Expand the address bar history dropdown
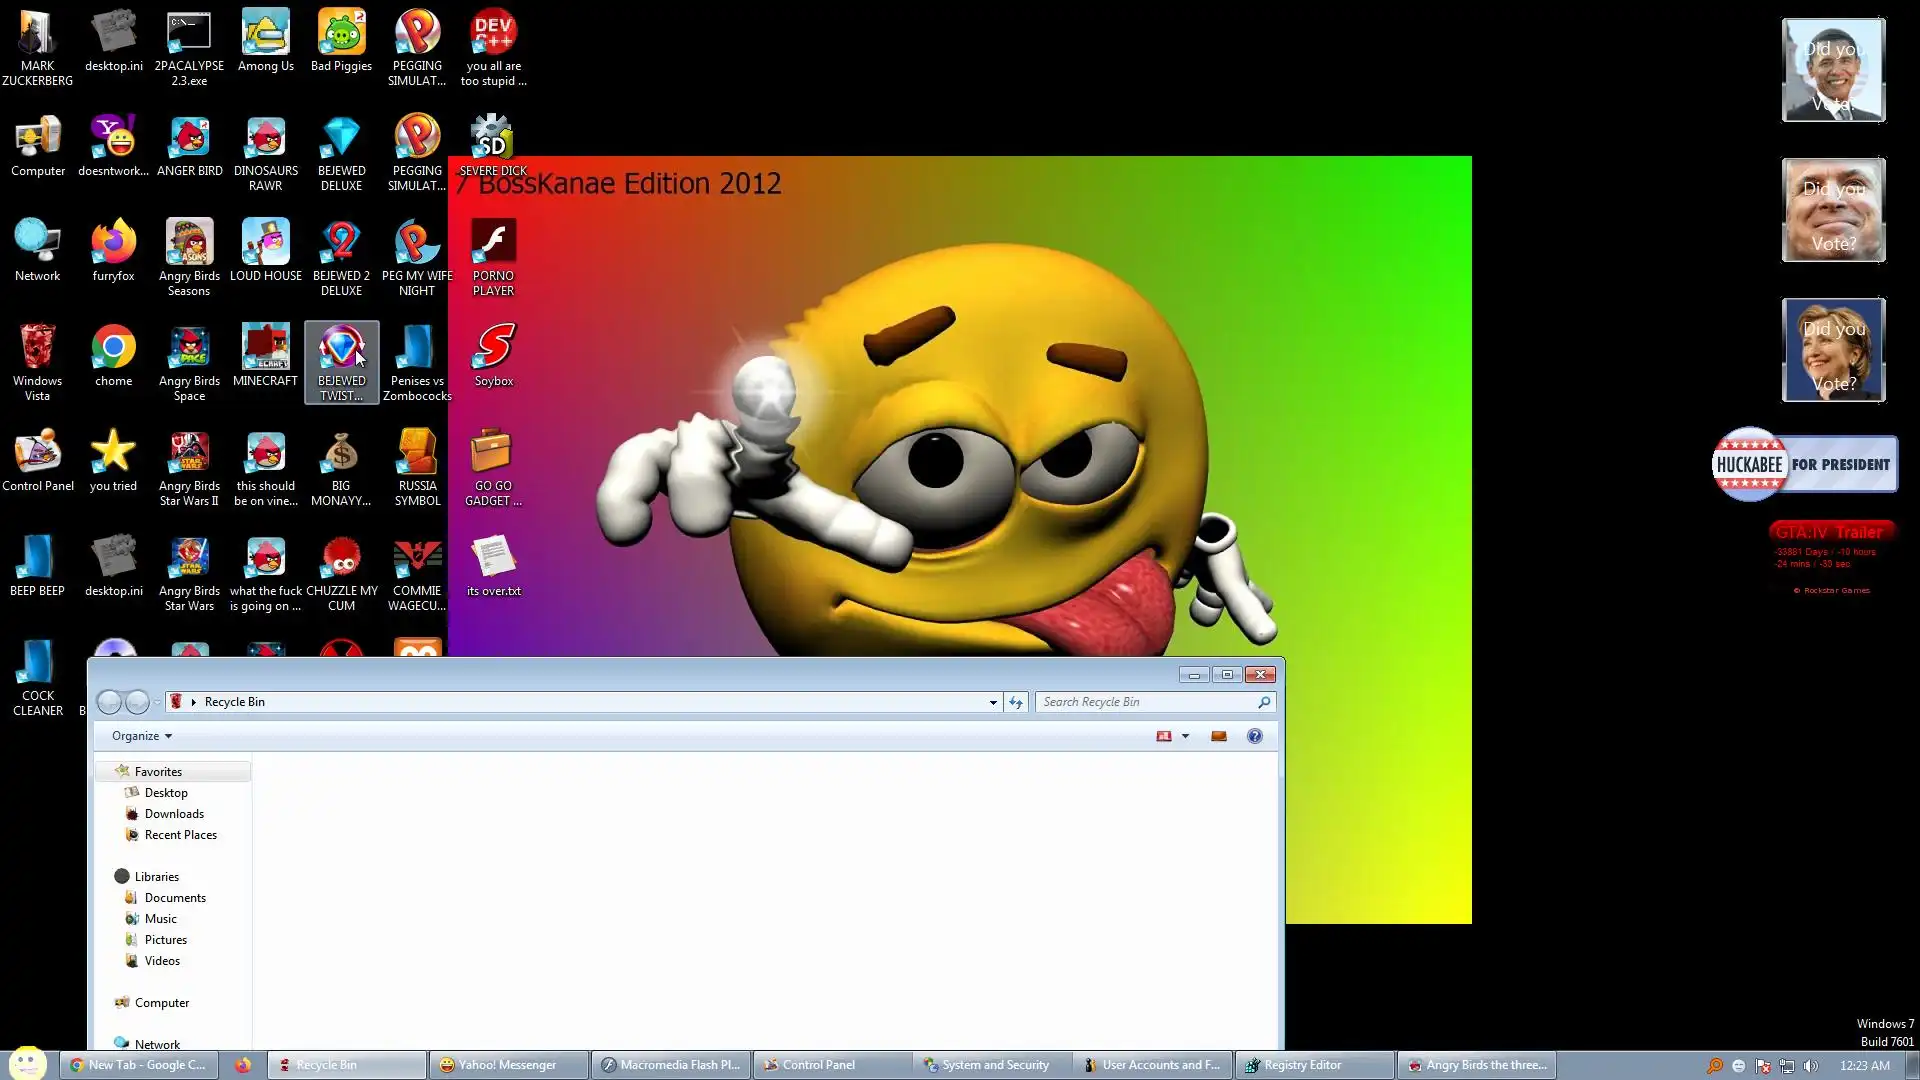The image size is (1920, 1080). (993, 702)
